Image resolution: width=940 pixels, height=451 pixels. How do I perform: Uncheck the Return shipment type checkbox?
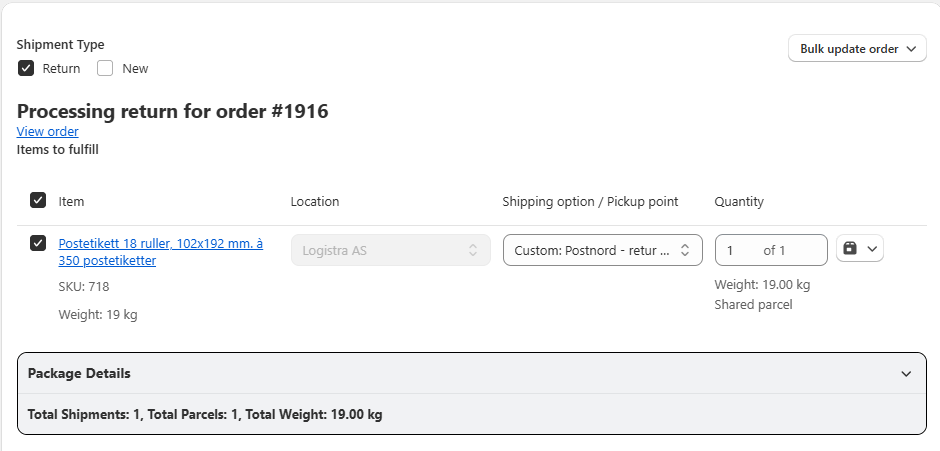click(26, 69)
